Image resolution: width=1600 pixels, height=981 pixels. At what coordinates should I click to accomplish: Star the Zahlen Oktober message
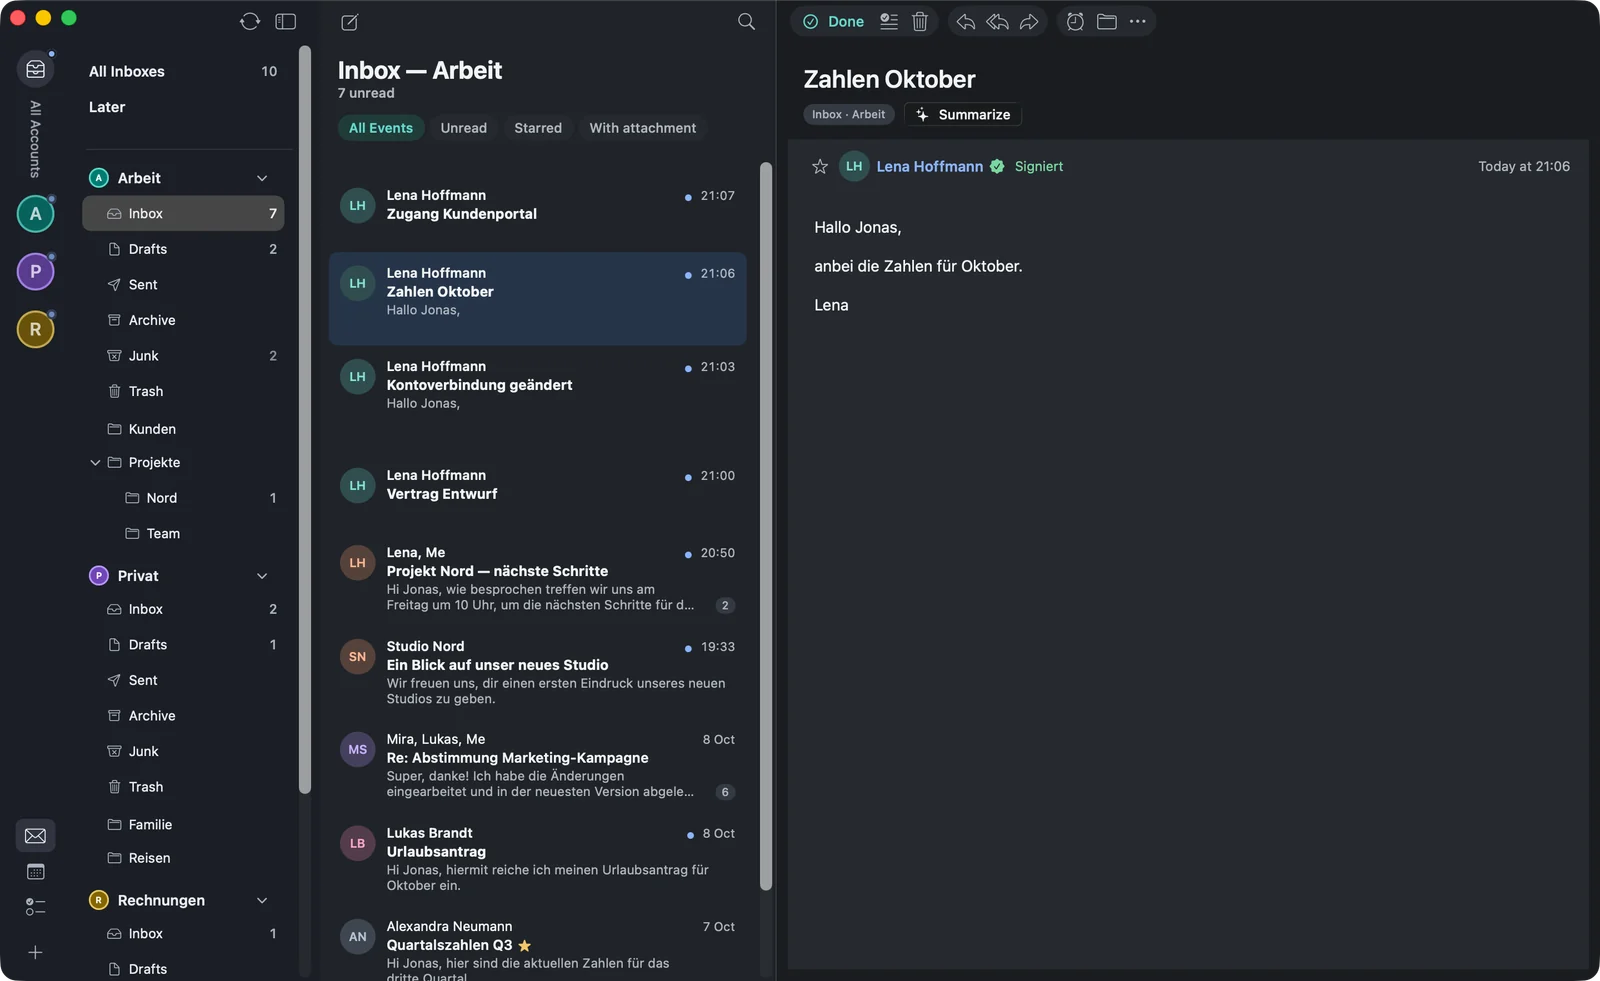pos(820,167)
